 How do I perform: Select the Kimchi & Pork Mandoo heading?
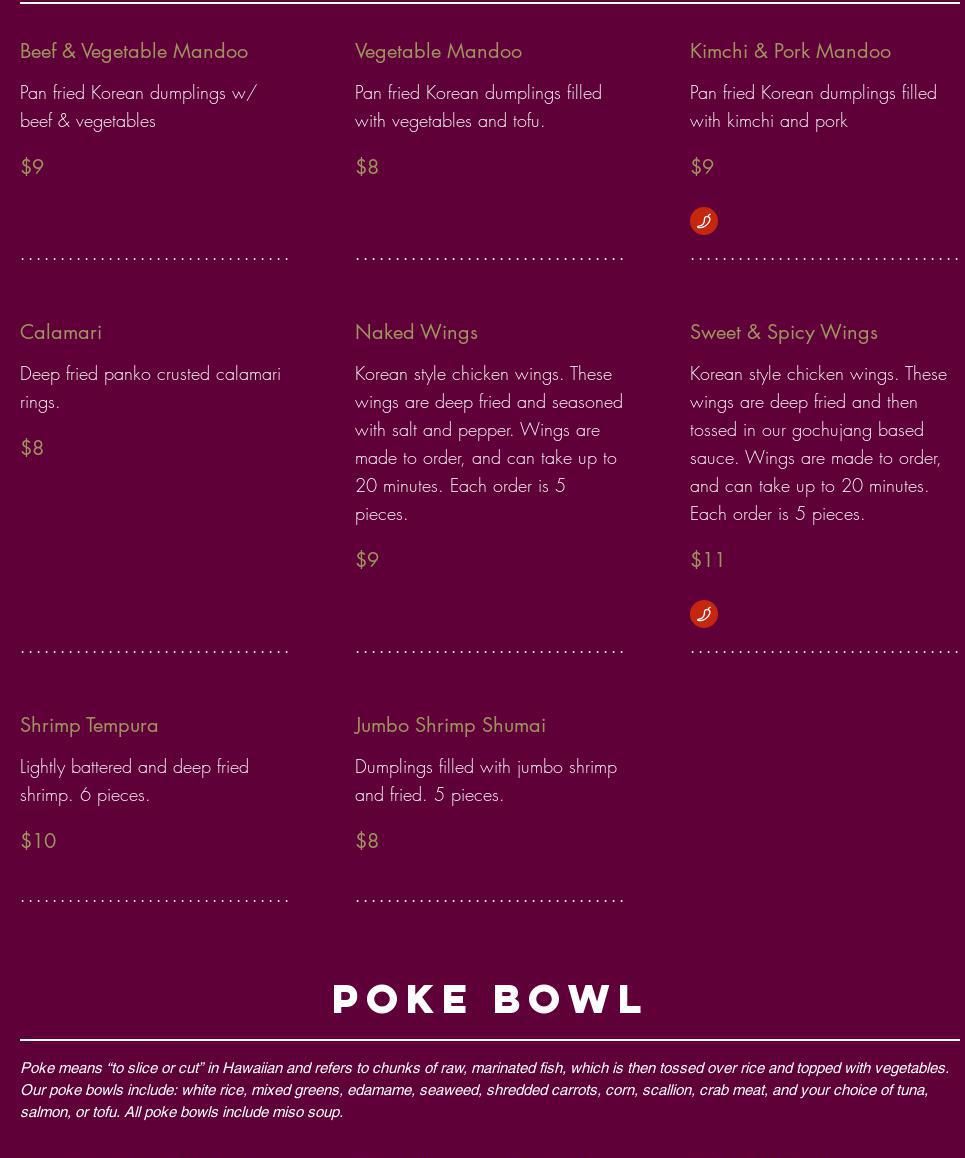click(790, 52)
